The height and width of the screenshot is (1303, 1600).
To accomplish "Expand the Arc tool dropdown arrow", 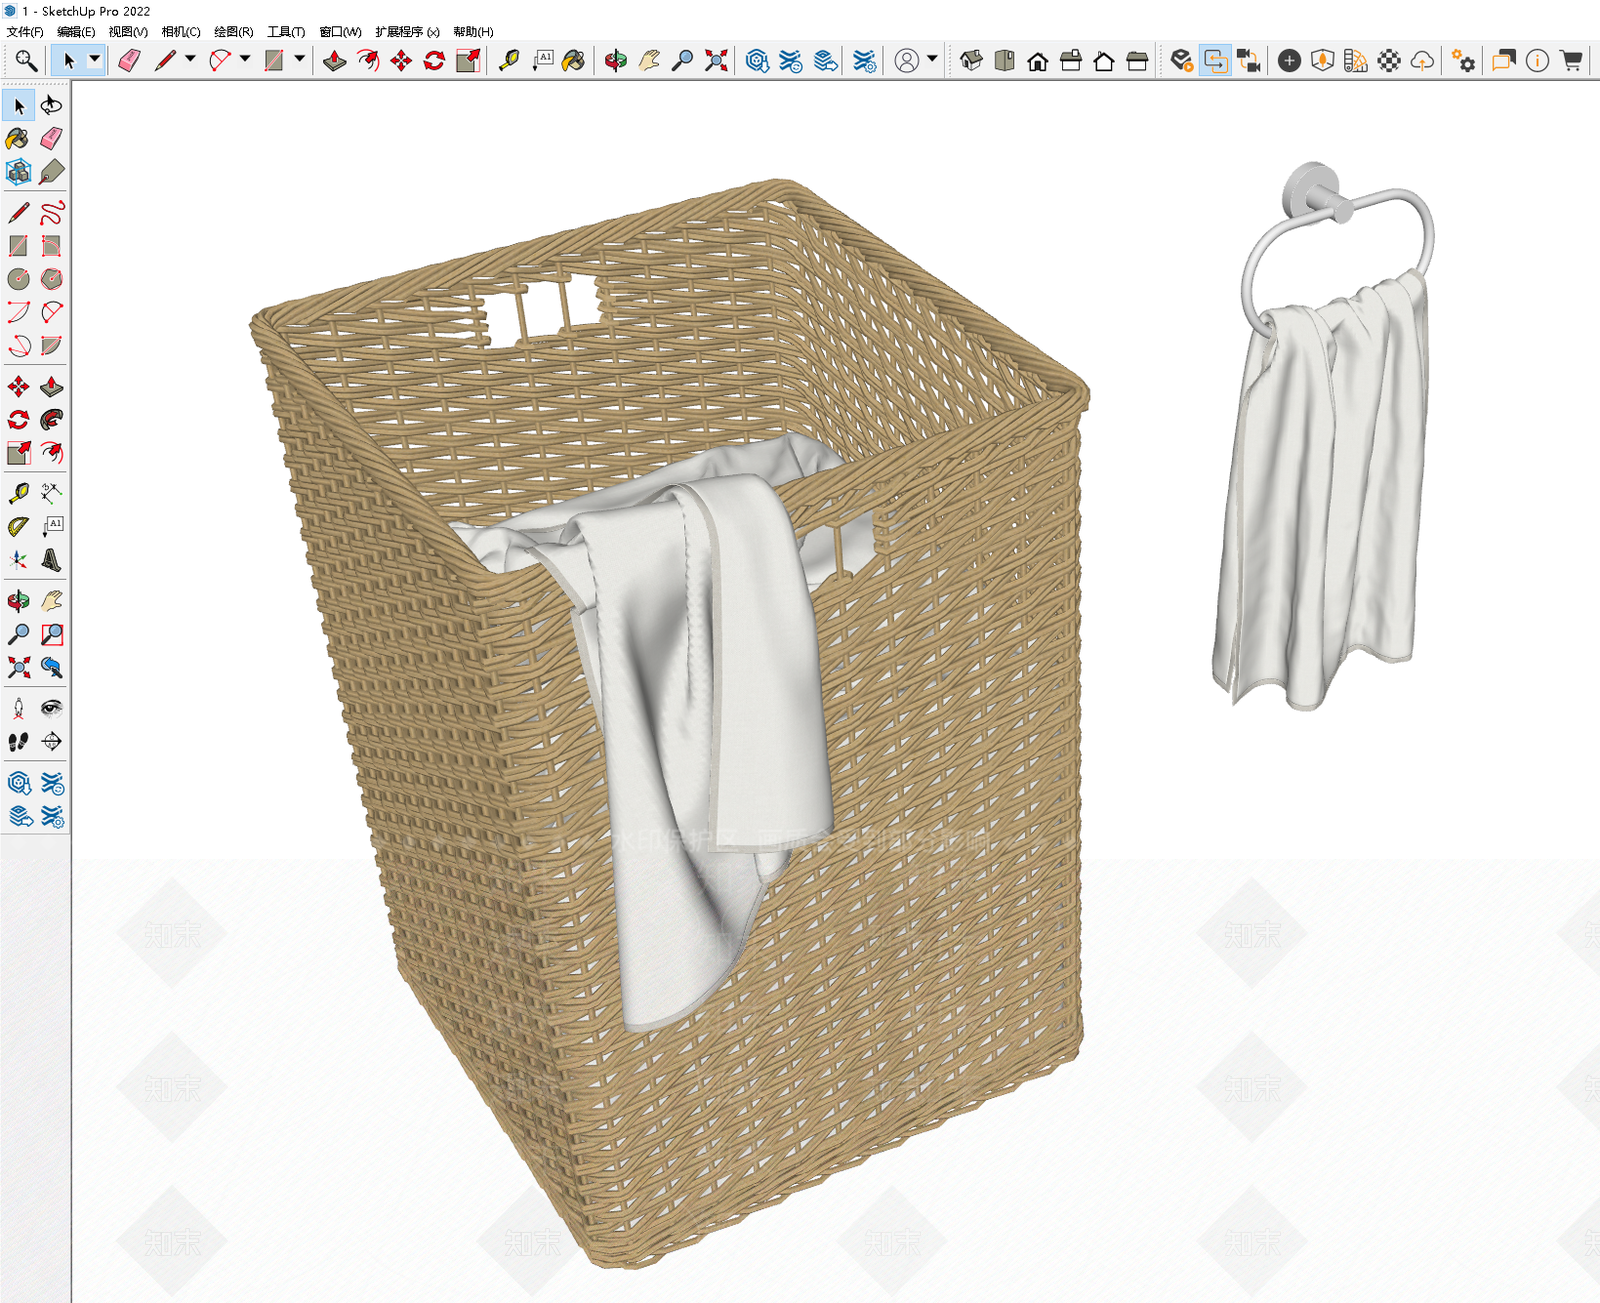I will (245, 60).
